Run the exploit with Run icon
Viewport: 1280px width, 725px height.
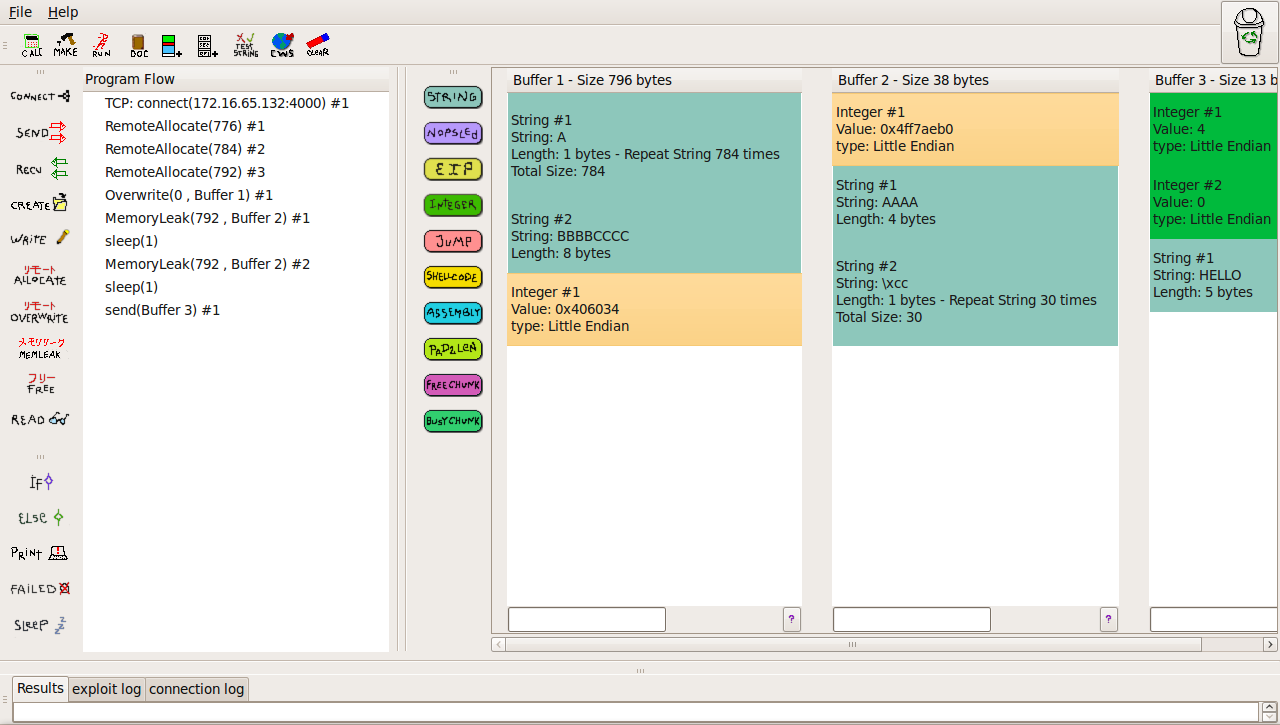point(101,45)
